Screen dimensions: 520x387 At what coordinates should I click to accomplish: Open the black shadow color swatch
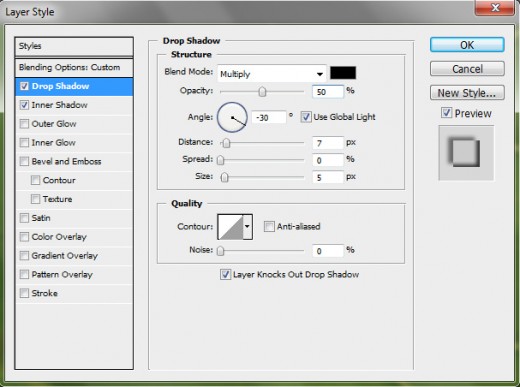343,73
